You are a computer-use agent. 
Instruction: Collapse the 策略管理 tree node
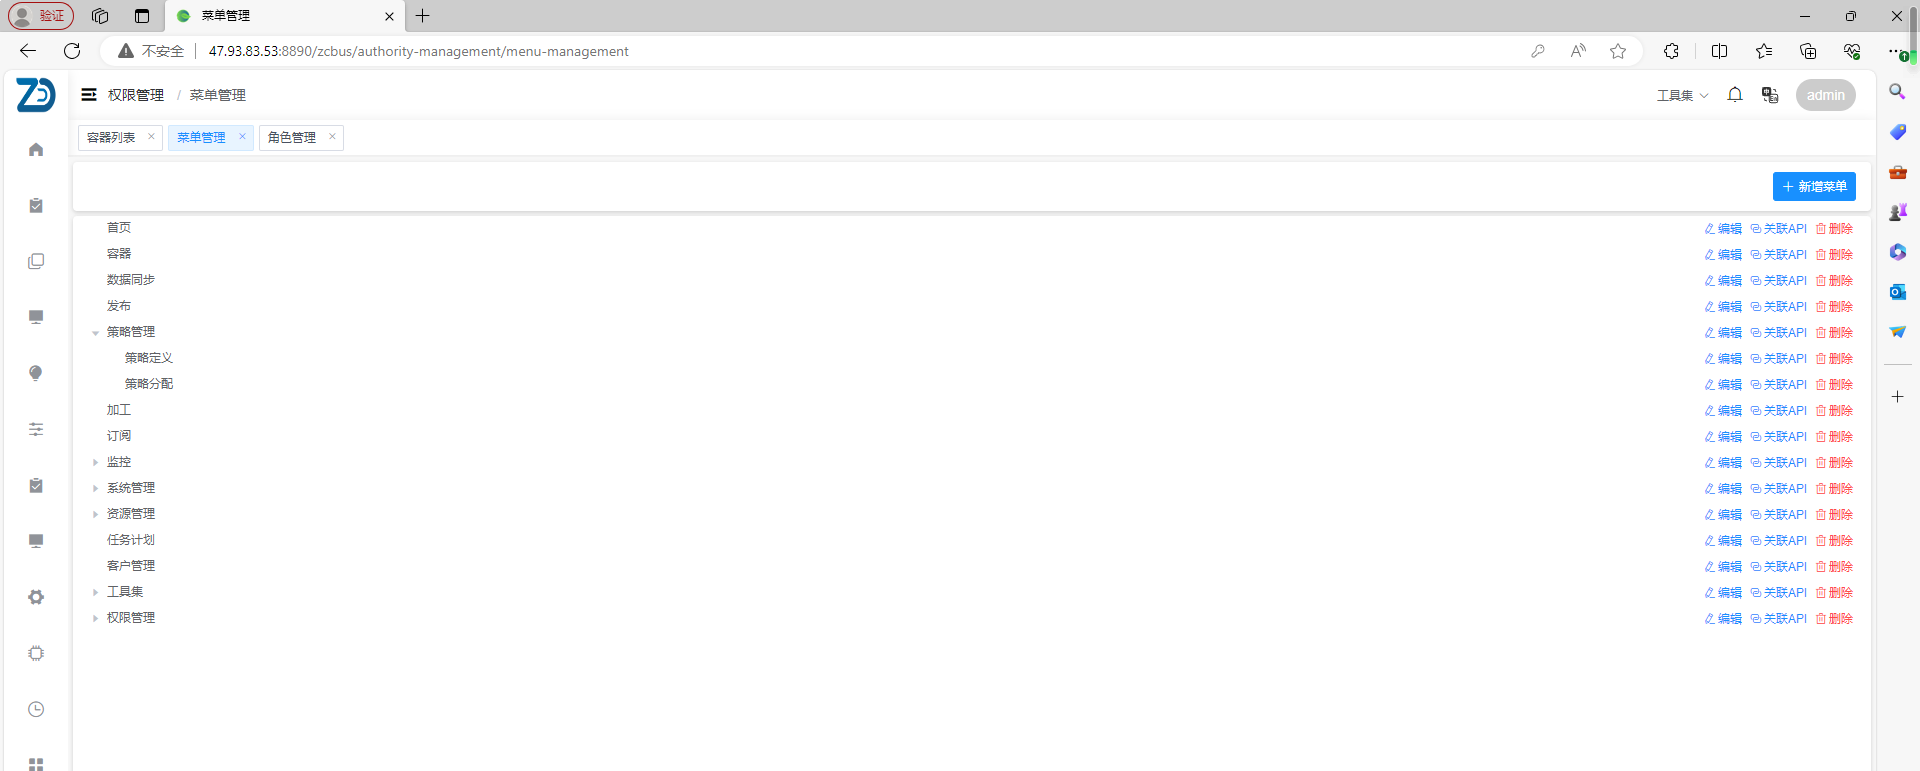96,333
